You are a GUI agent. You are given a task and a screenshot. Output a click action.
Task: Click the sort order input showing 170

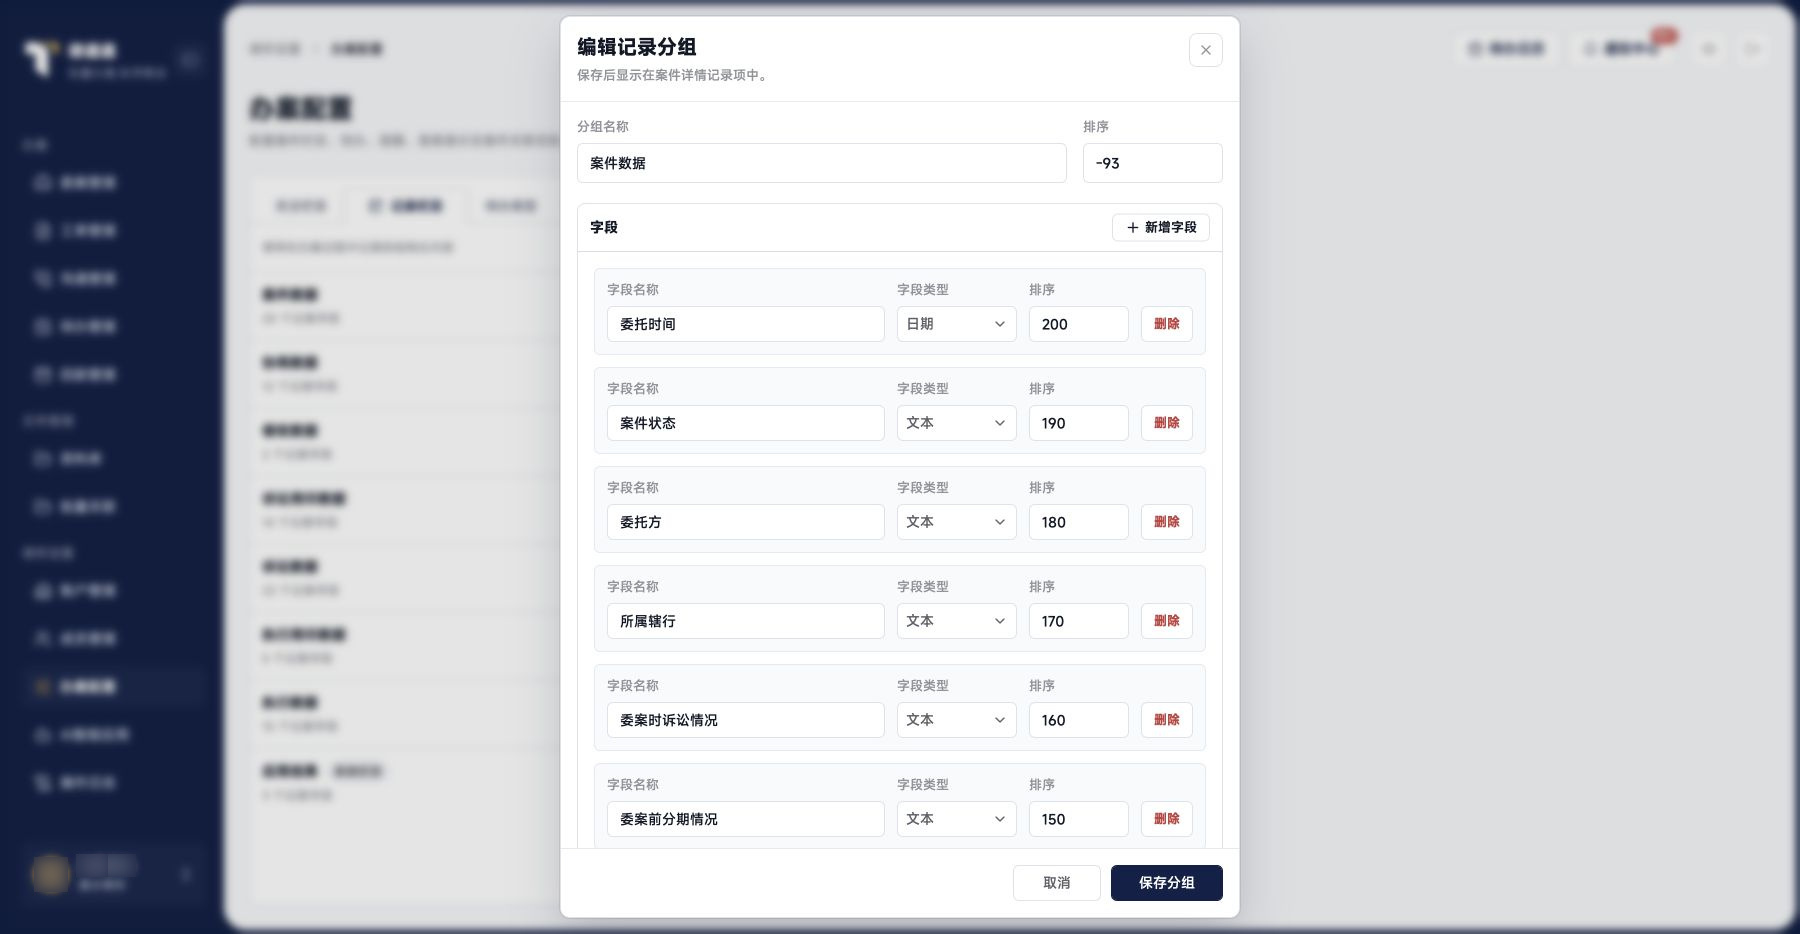tap(1078, 621)
